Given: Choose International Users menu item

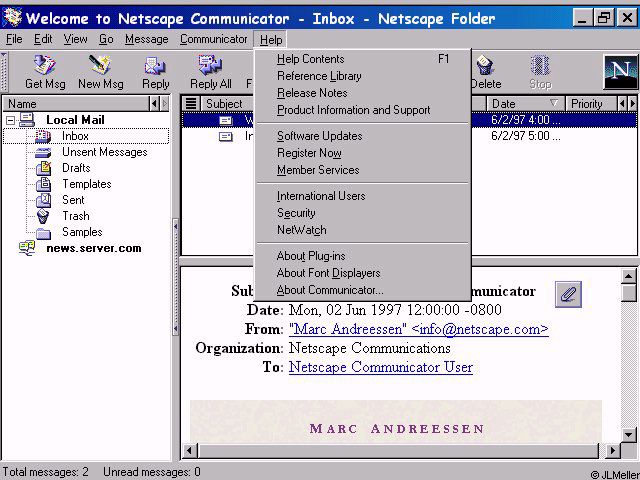Looking at the screenshot, I should pyautogui.click(x=363, y=196).
